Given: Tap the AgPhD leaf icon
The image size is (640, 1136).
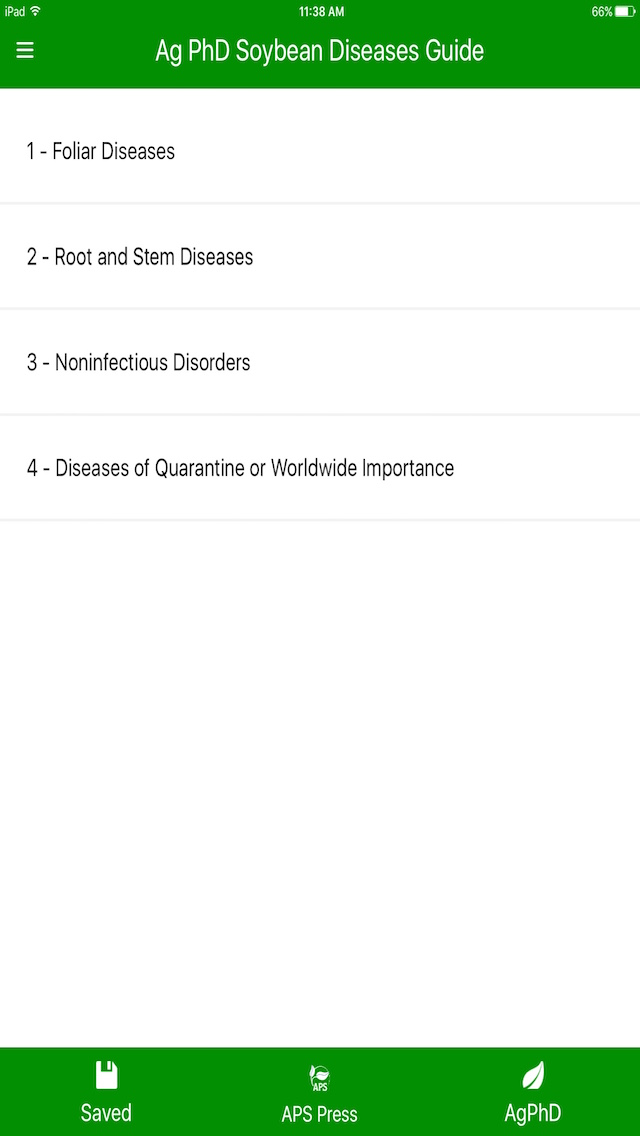Looking at the screenshot, I should pyautogui.click(x=533, y=1076).
